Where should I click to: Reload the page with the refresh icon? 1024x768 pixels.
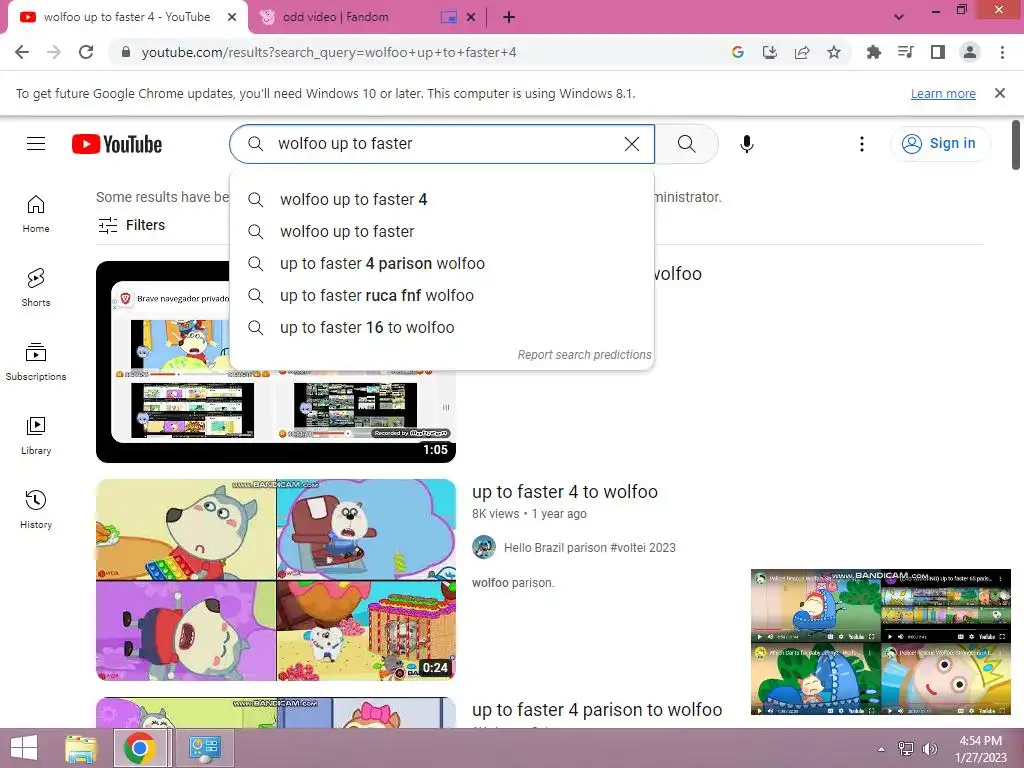(x=86, y=52)
